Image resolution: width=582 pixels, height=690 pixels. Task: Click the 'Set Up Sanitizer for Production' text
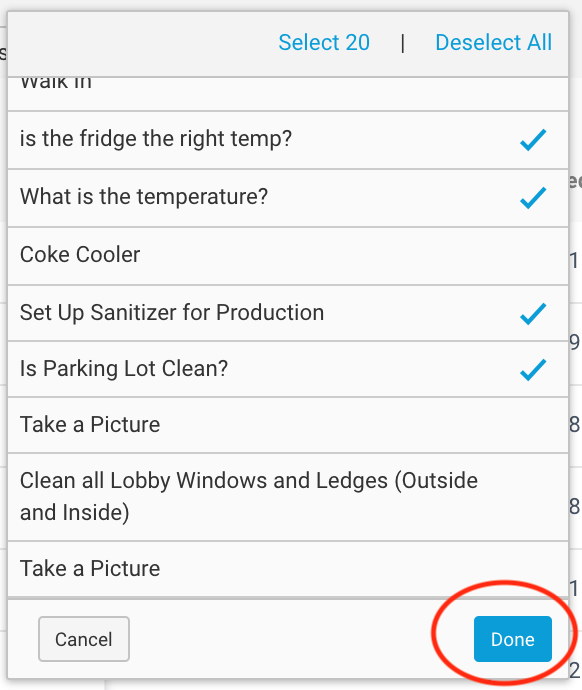[172, 312]
